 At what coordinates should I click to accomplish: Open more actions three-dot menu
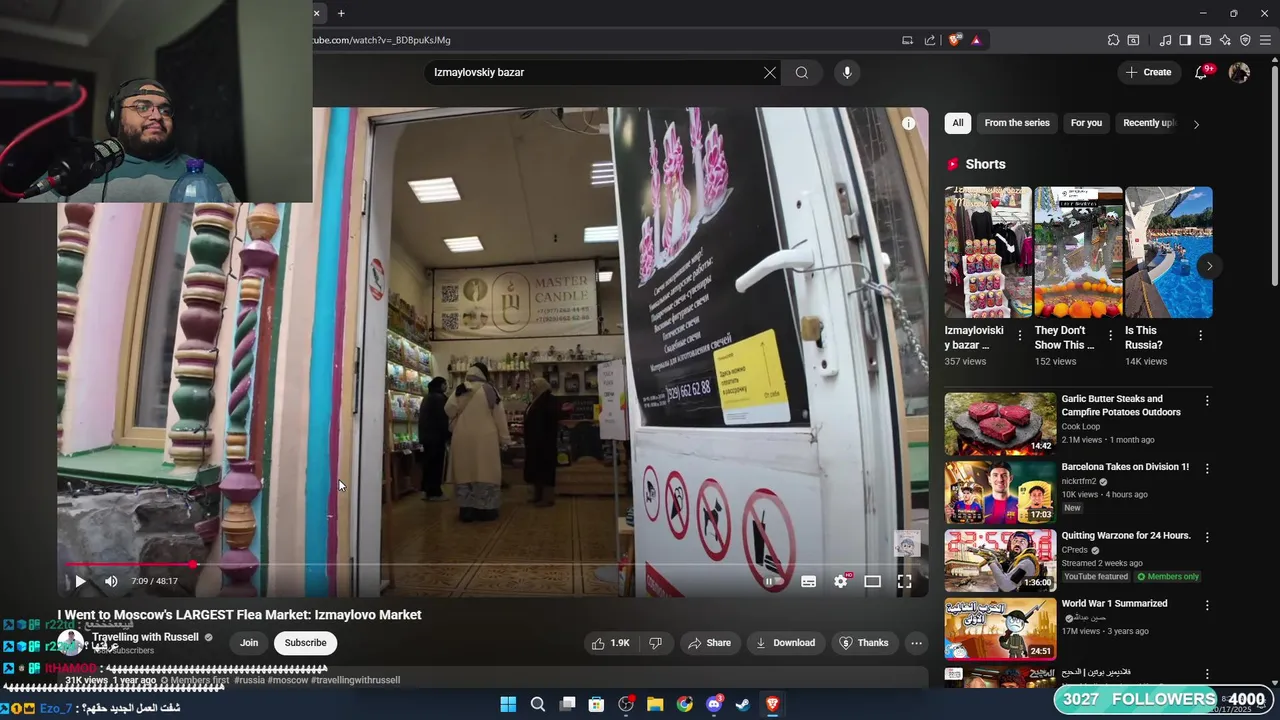pos(916,643)
